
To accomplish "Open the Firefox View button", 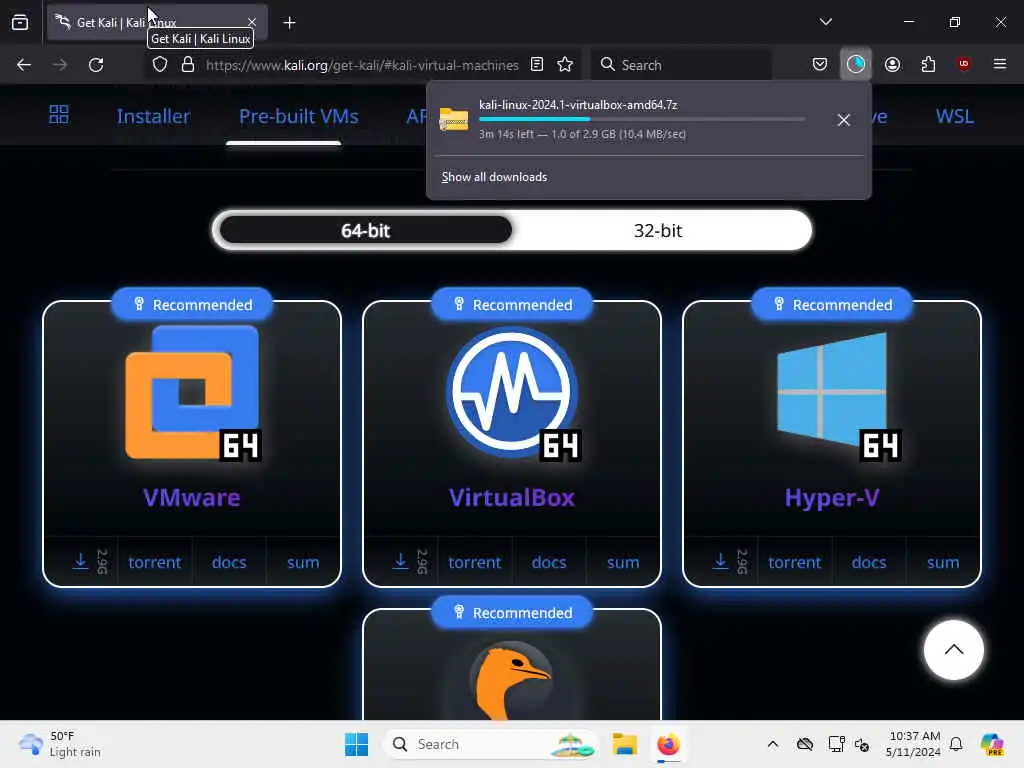I will (x=20, y=22).
